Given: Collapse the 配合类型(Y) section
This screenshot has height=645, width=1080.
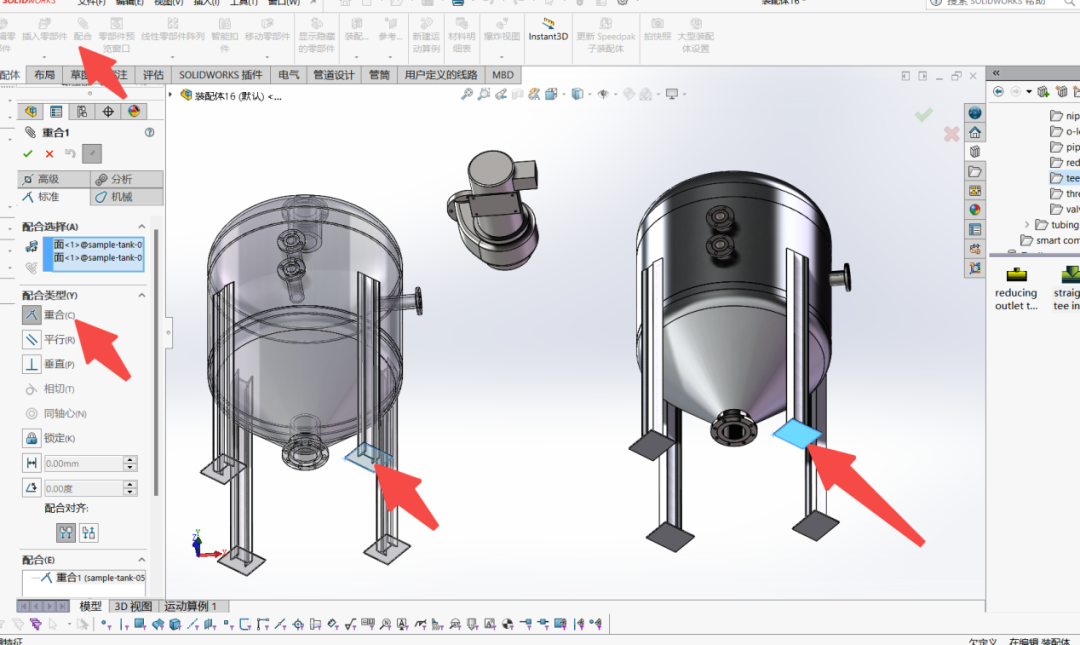Looking at the screenshot, I should point(142,295).
